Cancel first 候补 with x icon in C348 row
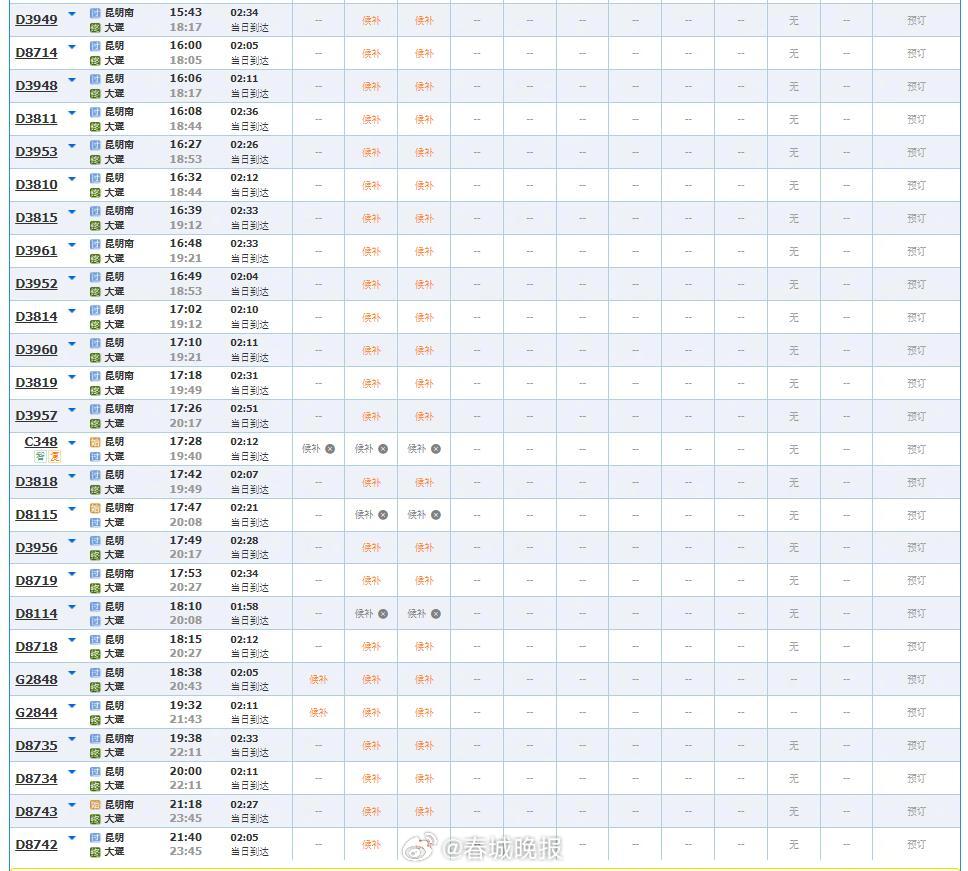 coord(330,449)
